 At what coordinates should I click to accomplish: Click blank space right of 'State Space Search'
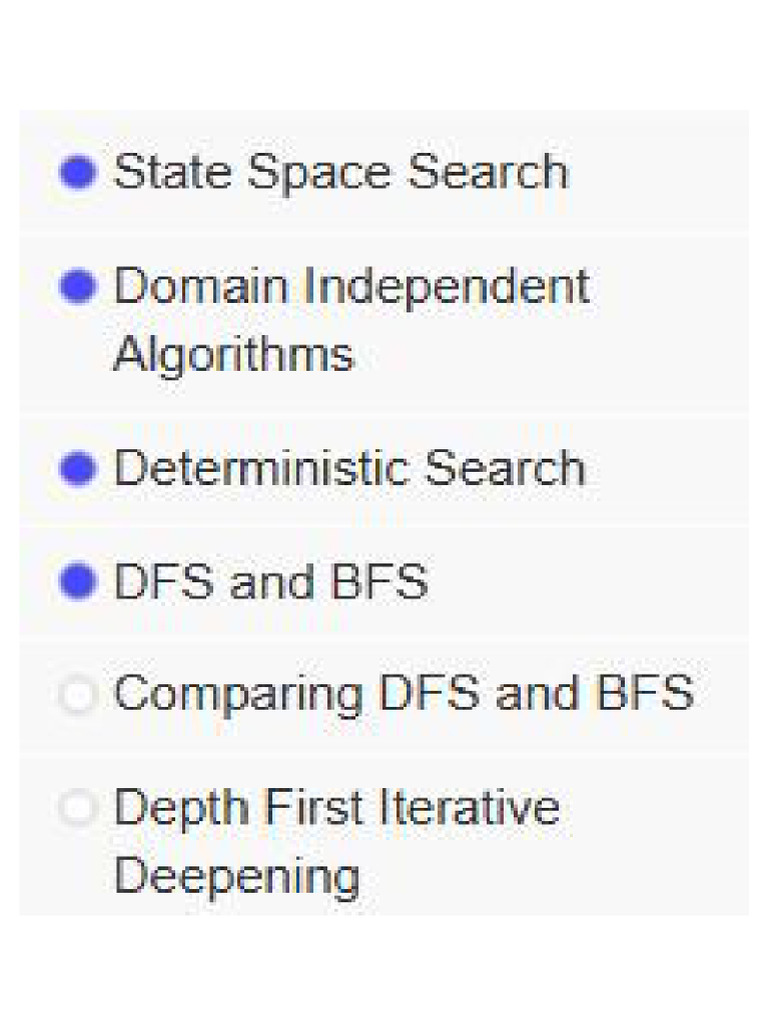(660, 172)
